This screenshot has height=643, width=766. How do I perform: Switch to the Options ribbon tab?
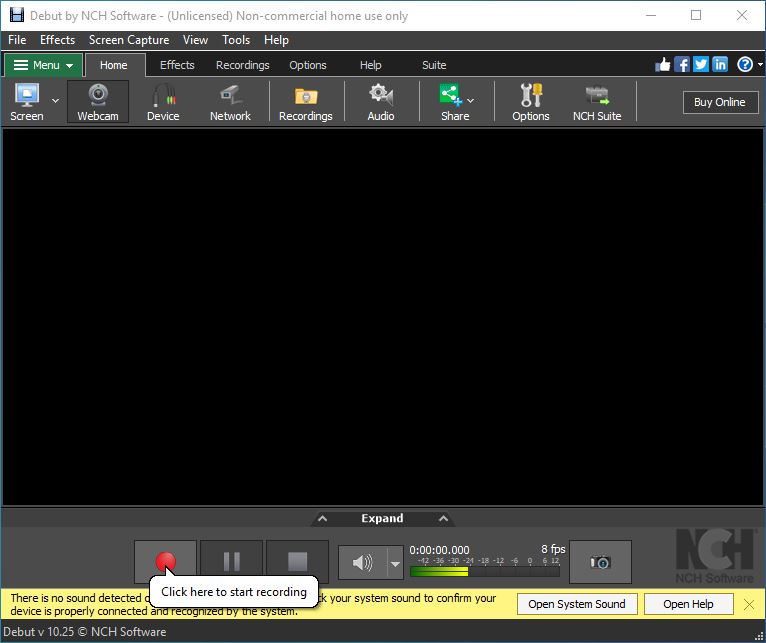(x=308, y=65)
